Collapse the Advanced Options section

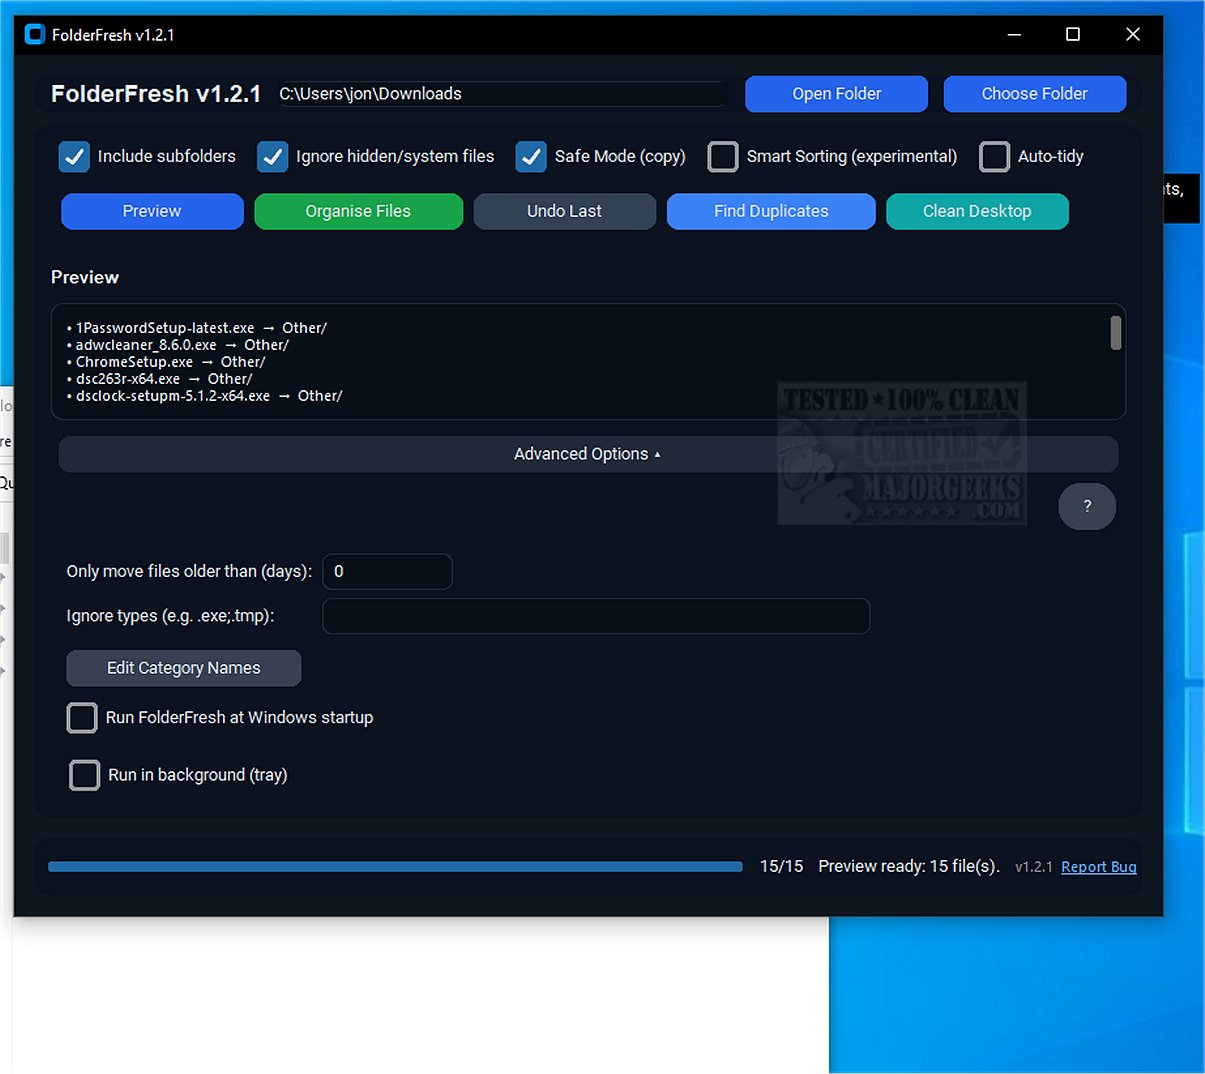click(x=587, y=454)
